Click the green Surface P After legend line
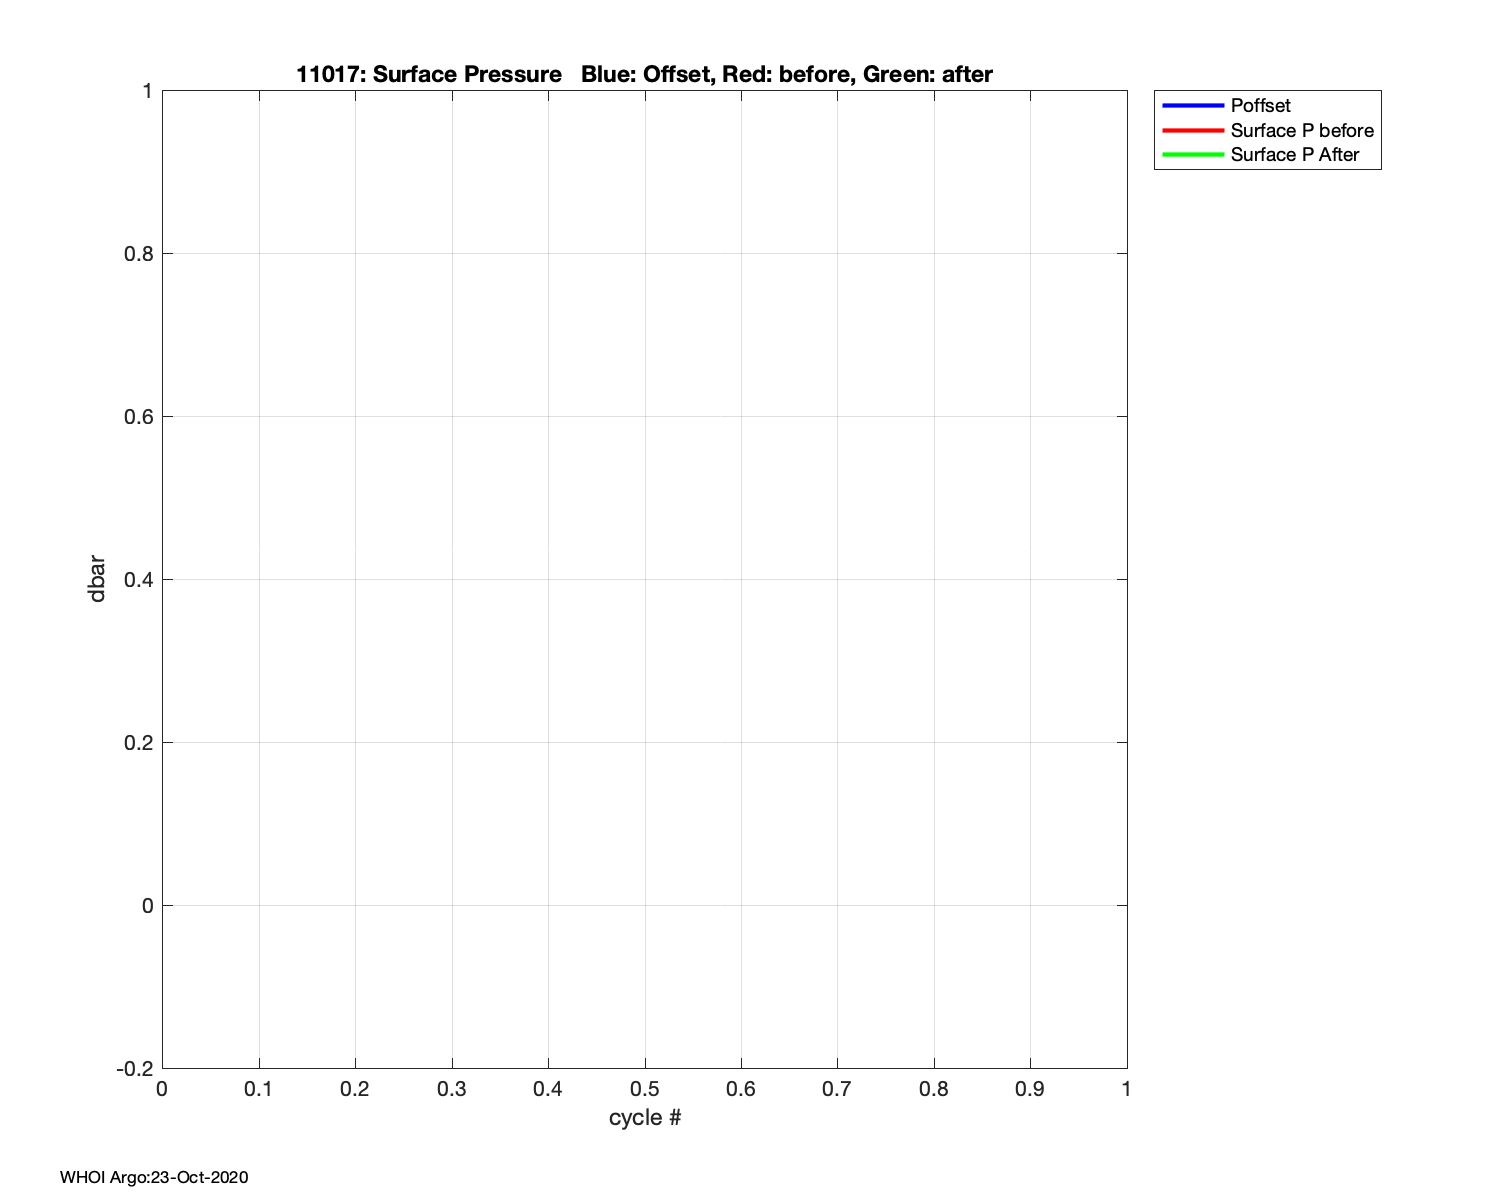 (x=1193, y=155)
